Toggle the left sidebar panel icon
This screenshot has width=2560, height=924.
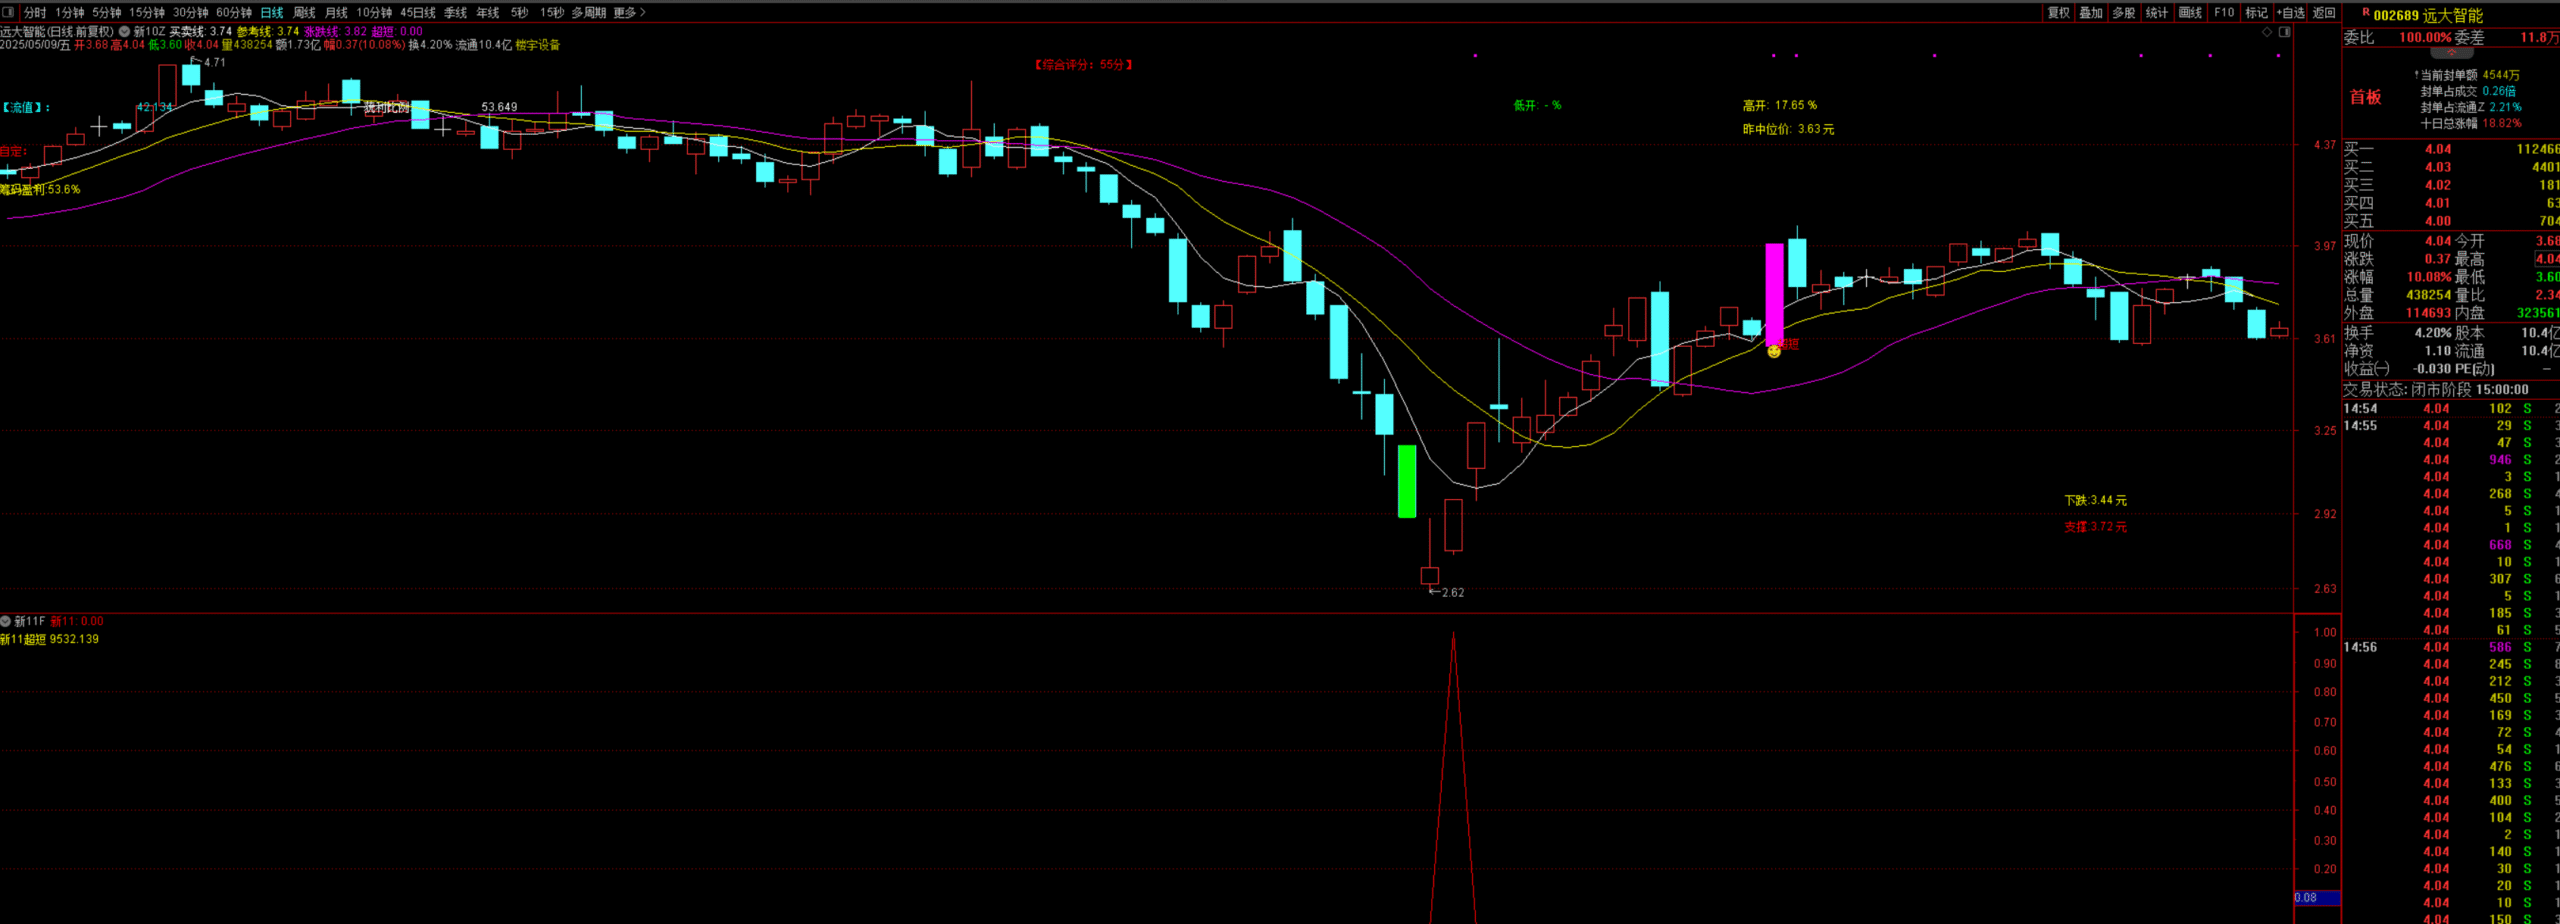tap(8, 12)
